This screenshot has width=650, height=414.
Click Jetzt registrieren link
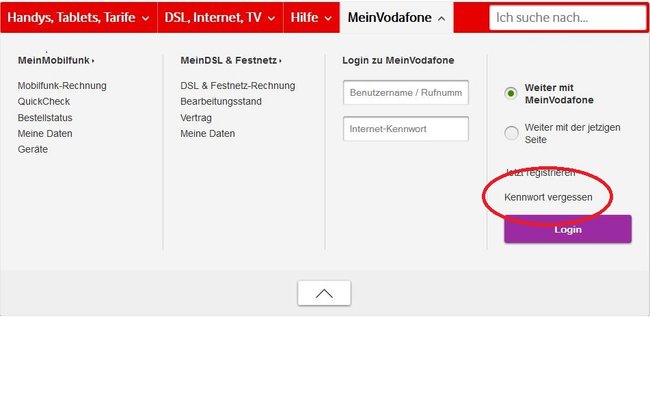540,173
